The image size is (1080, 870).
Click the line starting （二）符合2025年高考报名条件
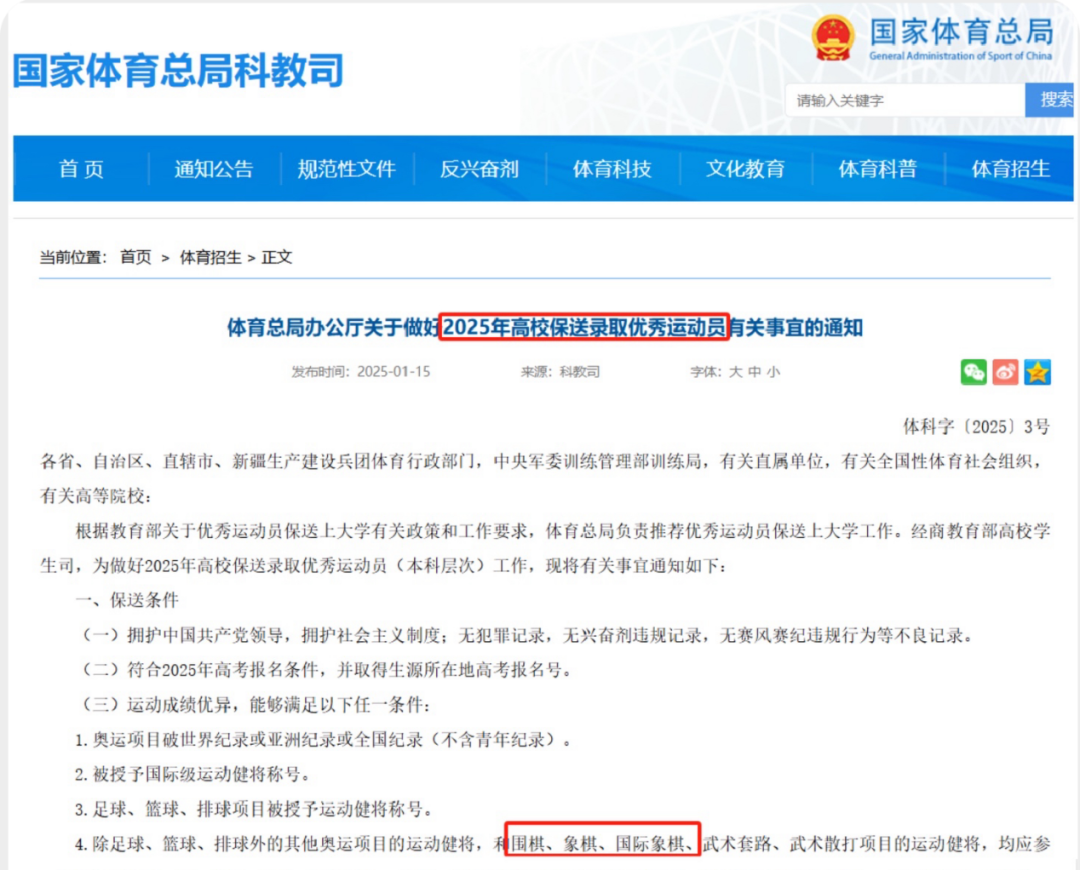tap(326, 670)
